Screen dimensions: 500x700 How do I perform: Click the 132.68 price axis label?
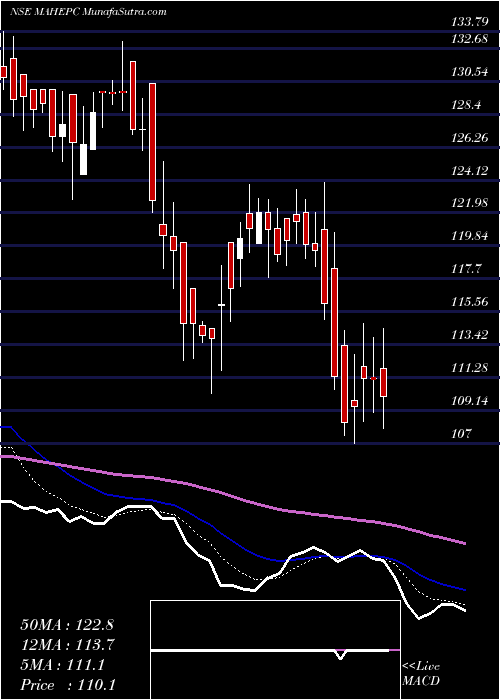(469, 39)
